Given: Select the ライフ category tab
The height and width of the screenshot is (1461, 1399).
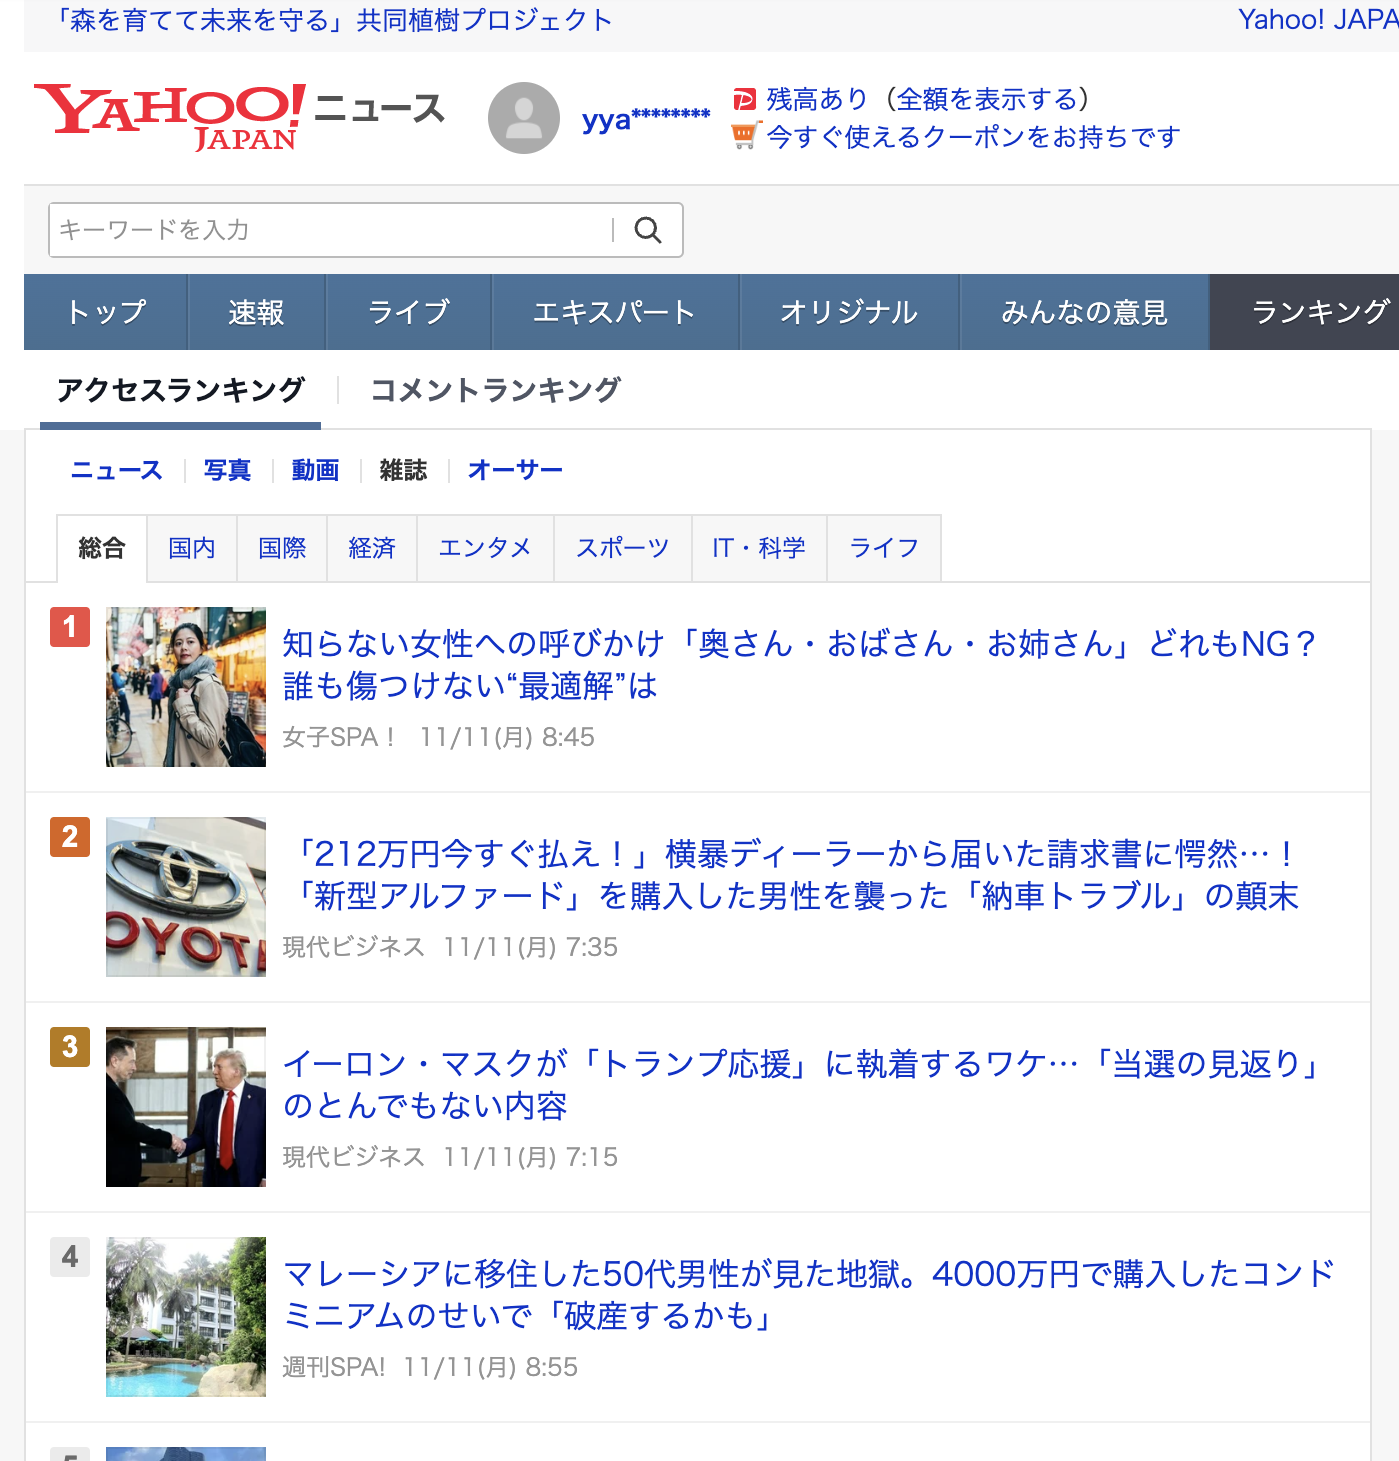Looking at the screenshot, I should click(x=884, y=548).
